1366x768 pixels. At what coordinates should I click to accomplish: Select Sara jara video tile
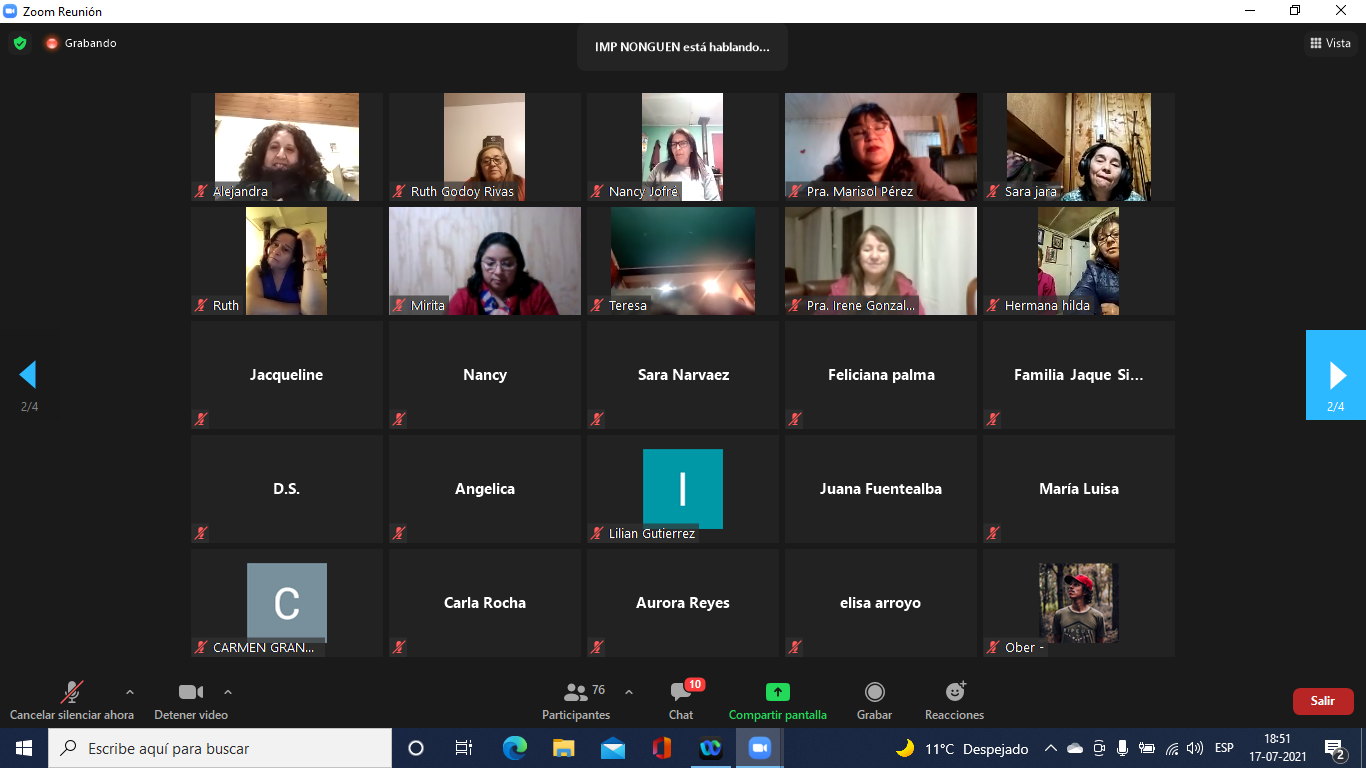coord(1079,147)
